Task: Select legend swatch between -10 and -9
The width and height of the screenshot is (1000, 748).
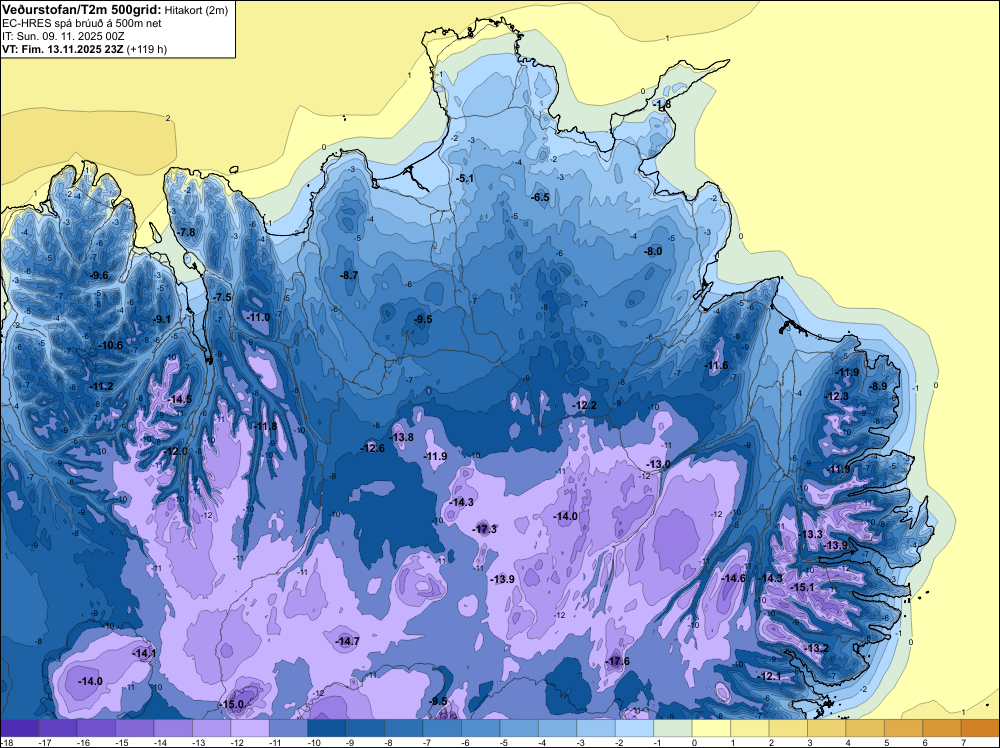Action: pos(327,728)
